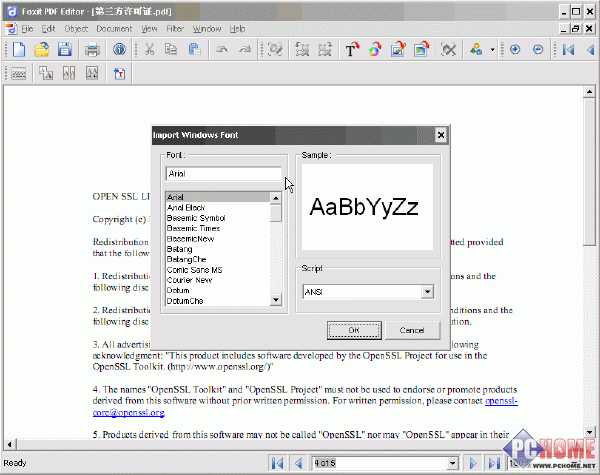
Task: Click the select objects icon at toolbar center
Action: [x=275, y=50]
